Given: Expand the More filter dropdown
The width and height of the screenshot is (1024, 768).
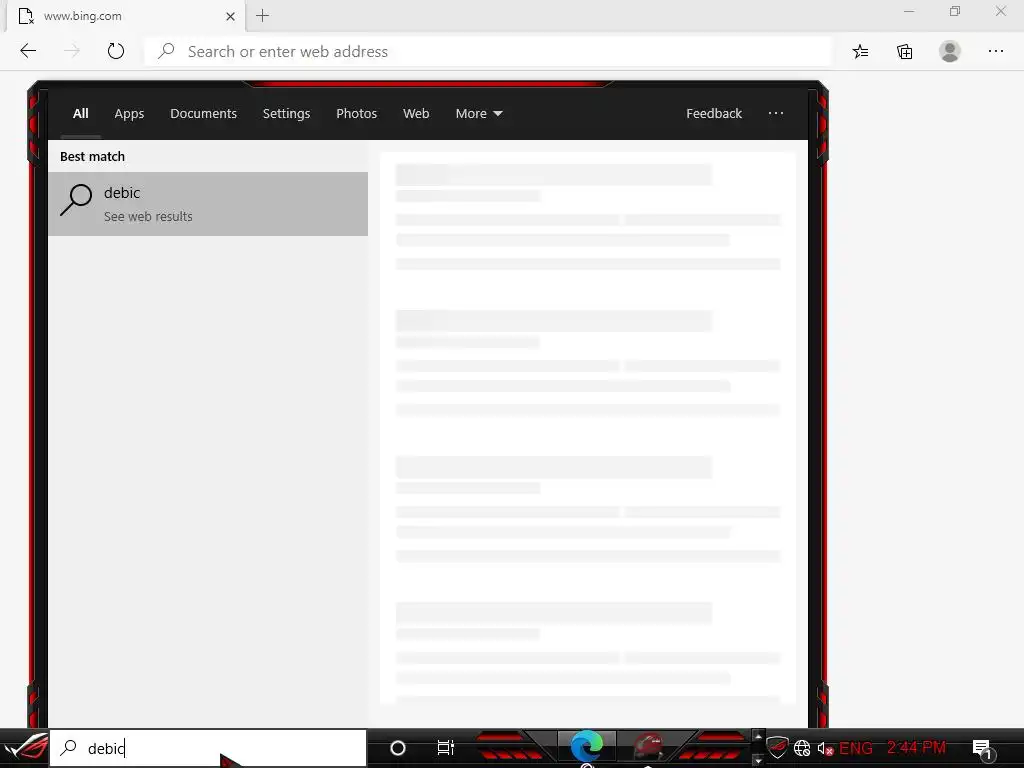Looking at the screenshot, I should [479, 114].
